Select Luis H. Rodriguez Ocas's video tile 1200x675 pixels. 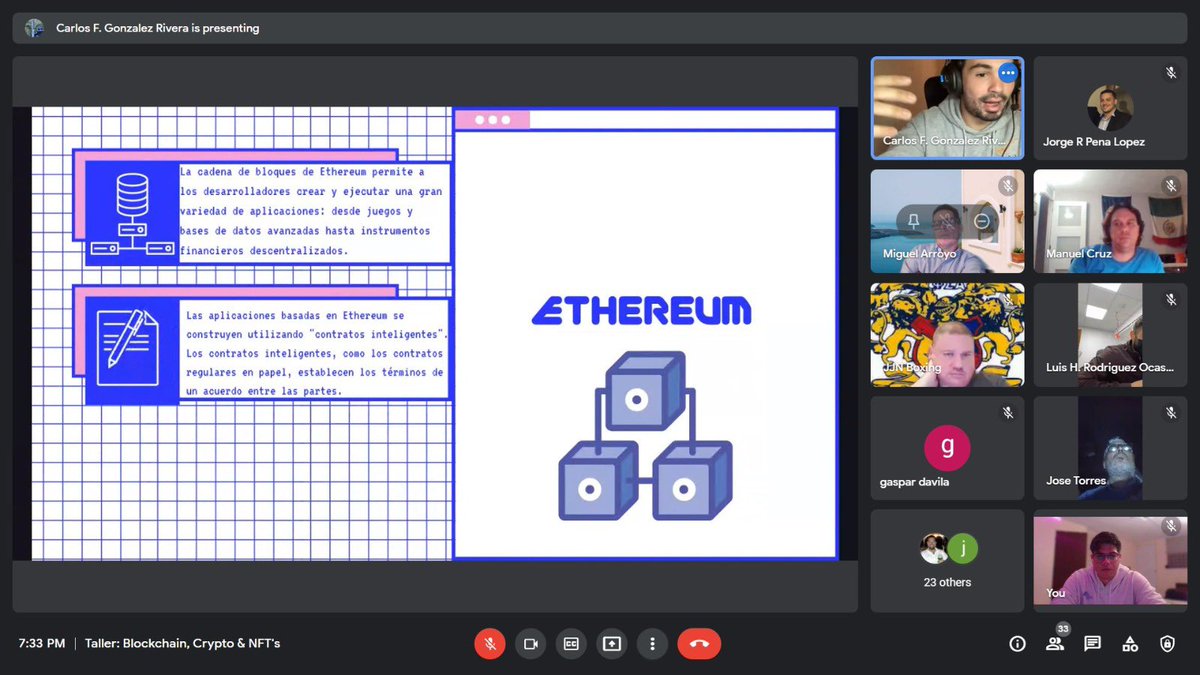pyautogui.click(x=1110, y=334)
